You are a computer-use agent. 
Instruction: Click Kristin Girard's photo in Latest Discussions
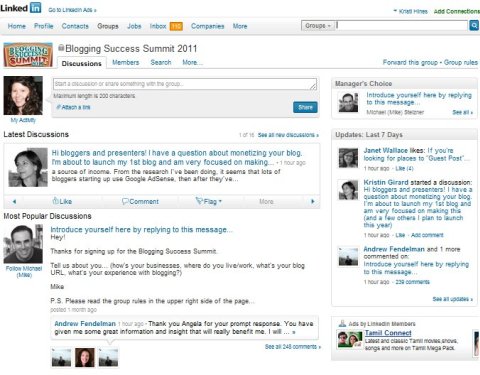28,168
